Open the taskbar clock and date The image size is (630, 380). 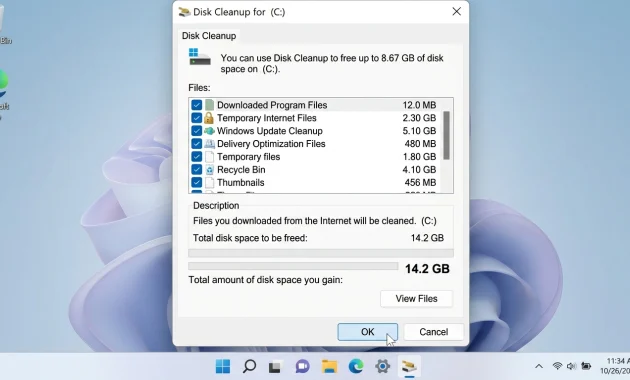pos(615,366)
